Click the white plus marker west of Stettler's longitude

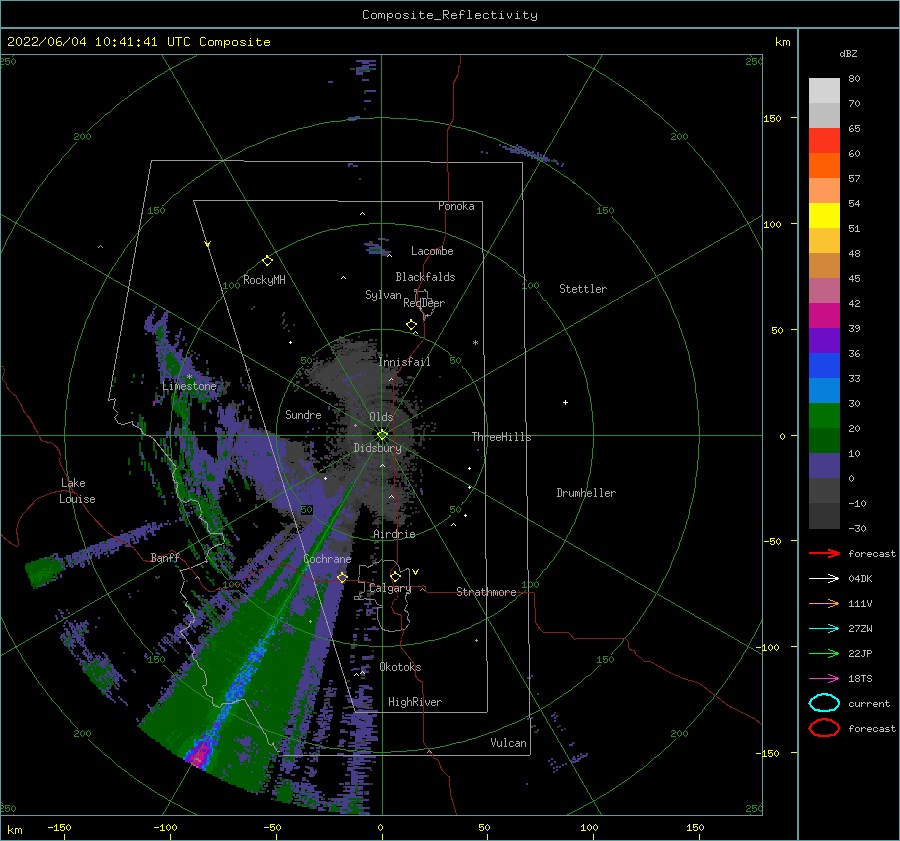point(565,402)
